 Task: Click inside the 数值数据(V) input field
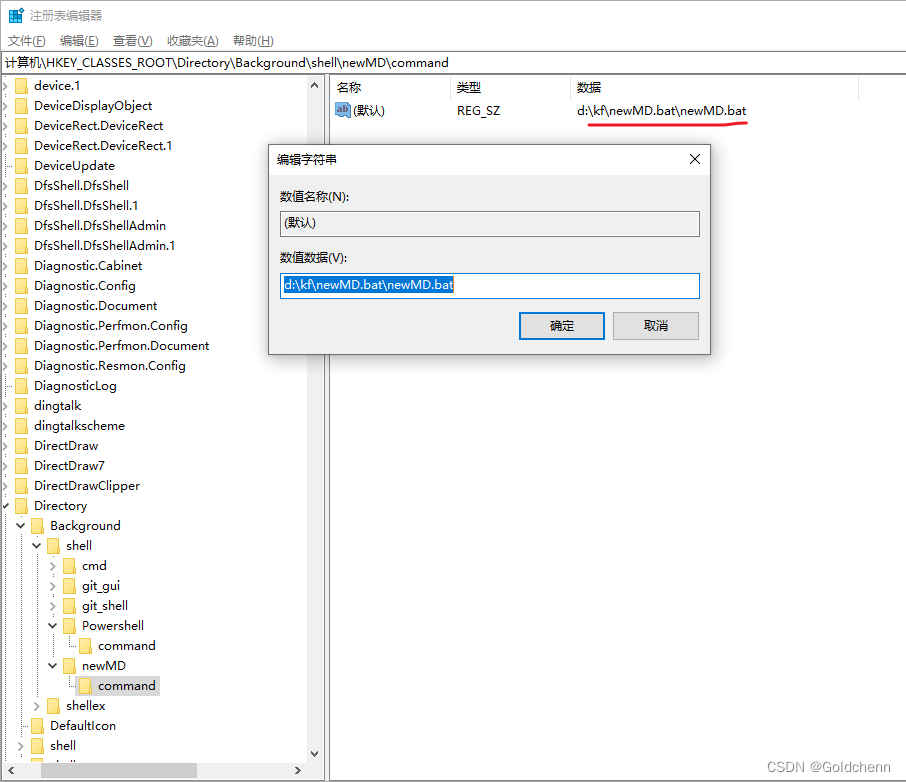489,286
